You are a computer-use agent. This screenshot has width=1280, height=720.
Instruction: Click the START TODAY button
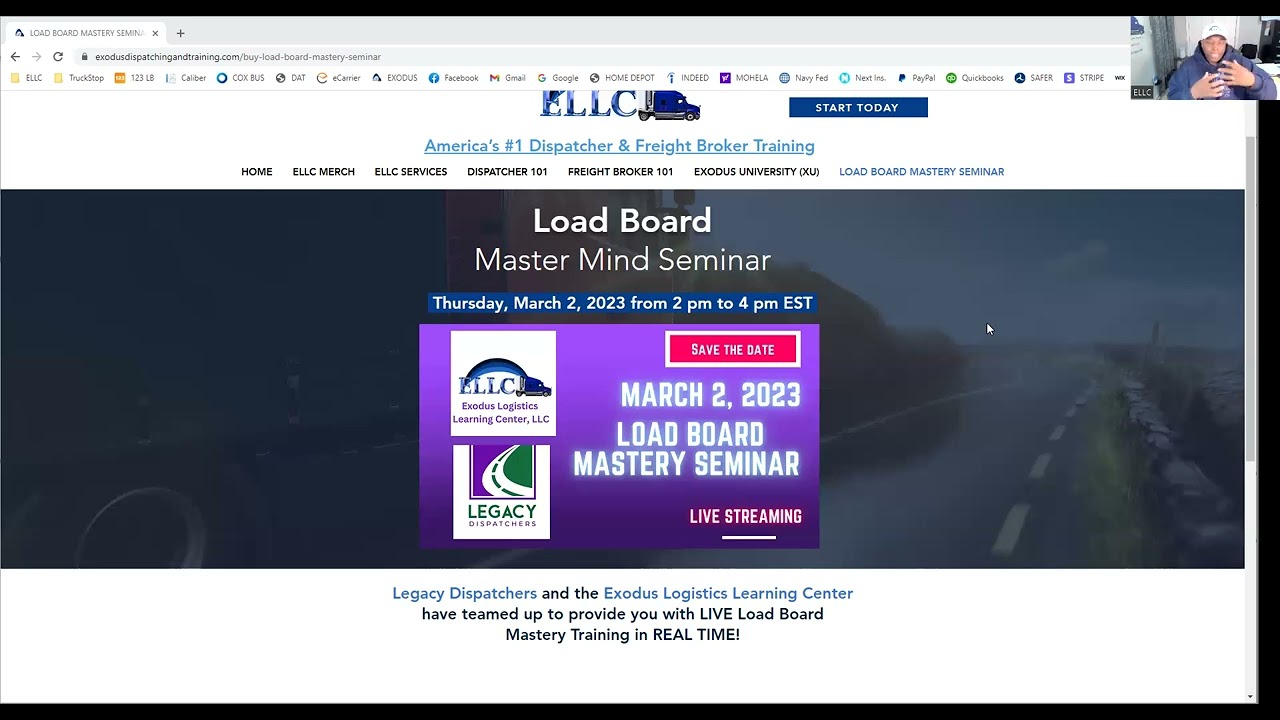(858, 107)
